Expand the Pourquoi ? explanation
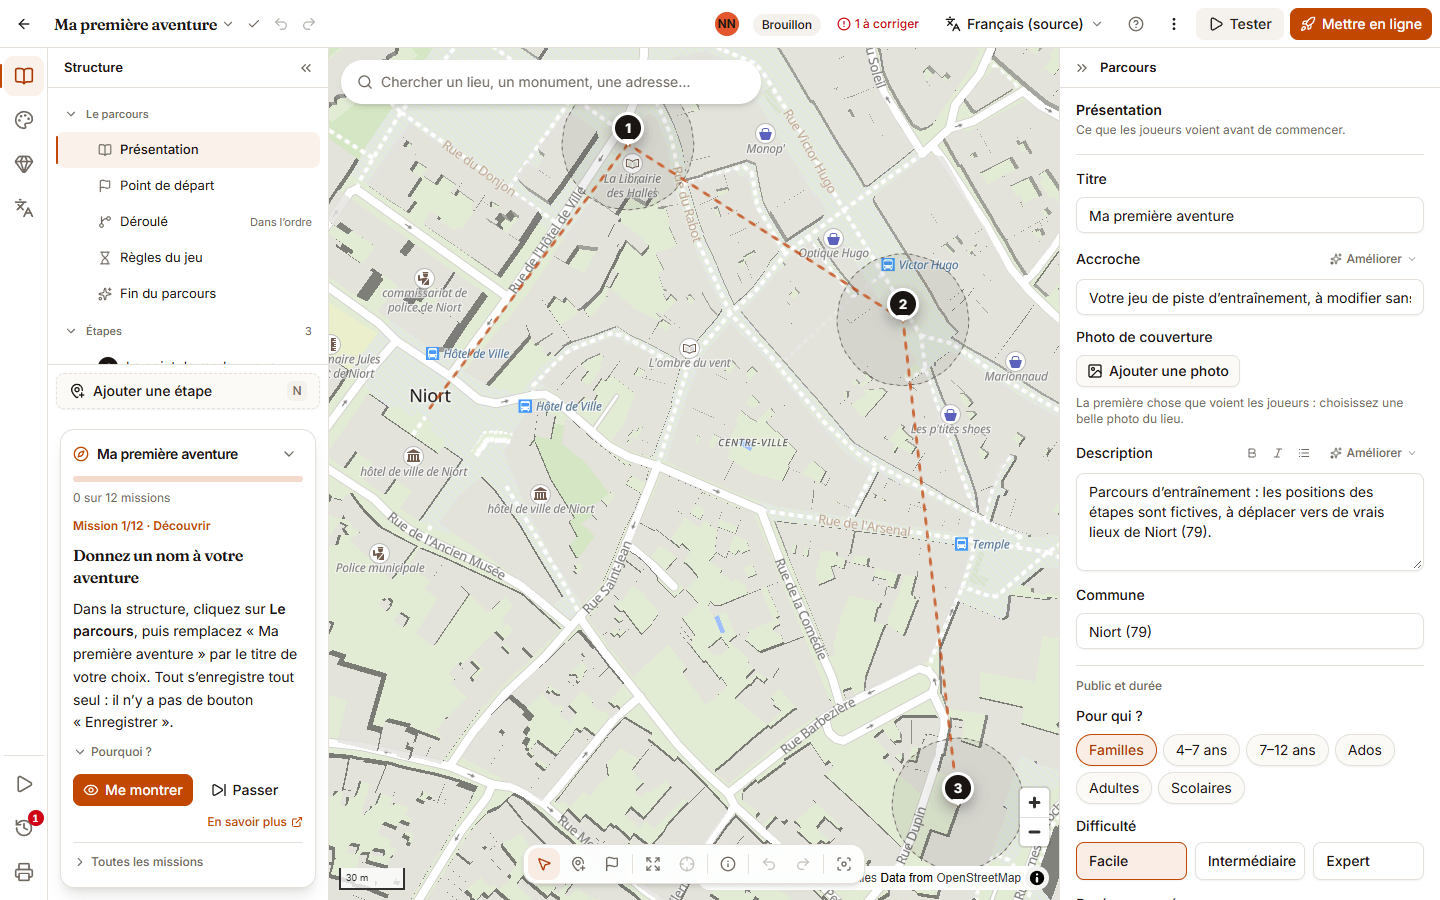Viewport: 1440px width, 900px height. (113, 752)
